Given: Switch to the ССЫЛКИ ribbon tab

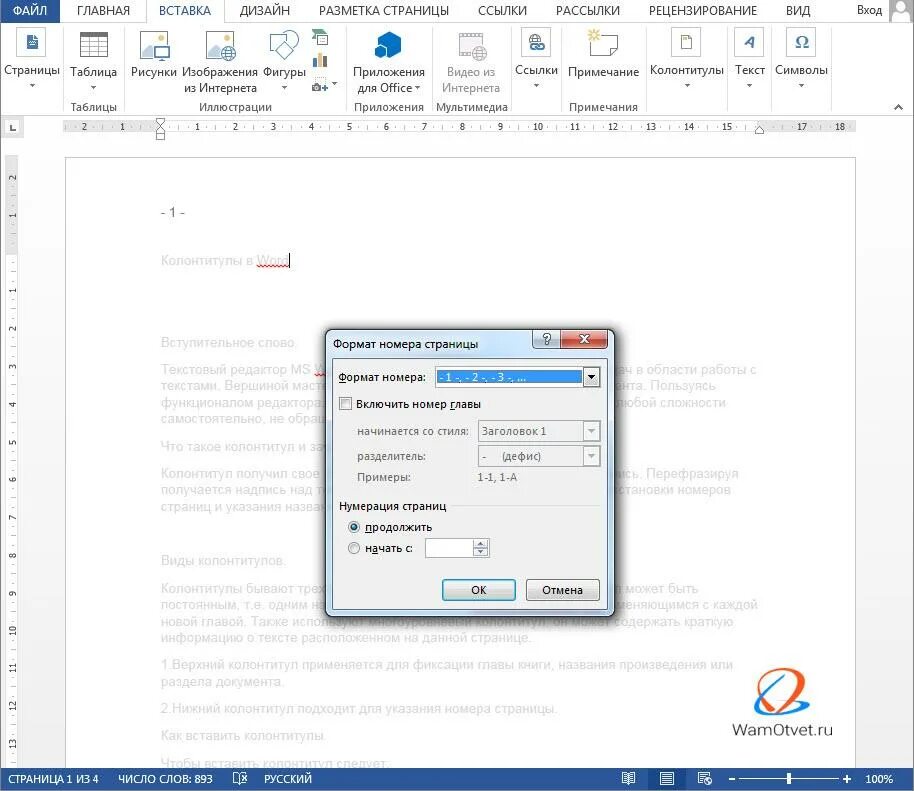Looking at the screenshot, I should [502, 10].
